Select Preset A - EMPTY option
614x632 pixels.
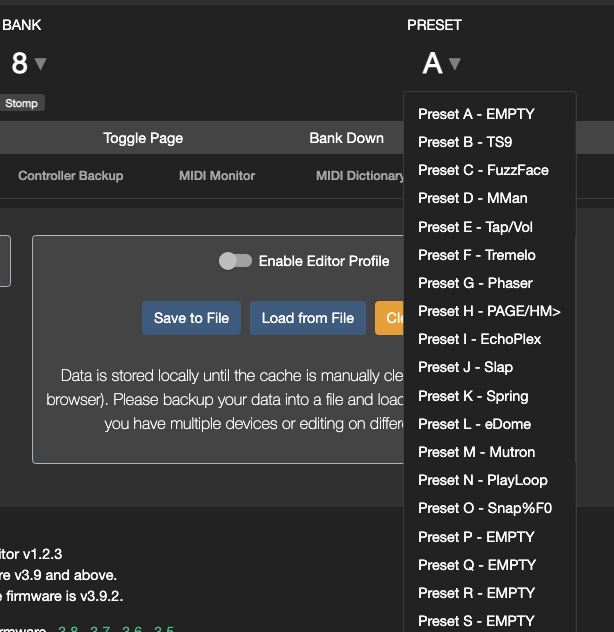point(476,114)
